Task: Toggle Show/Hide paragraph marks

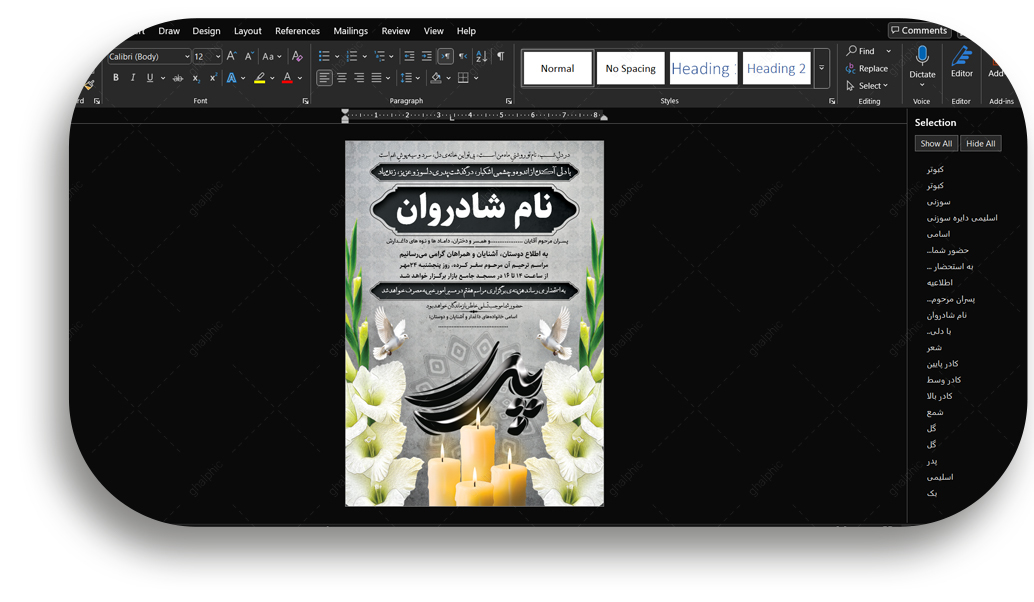Action: click(x=500, y=57)
